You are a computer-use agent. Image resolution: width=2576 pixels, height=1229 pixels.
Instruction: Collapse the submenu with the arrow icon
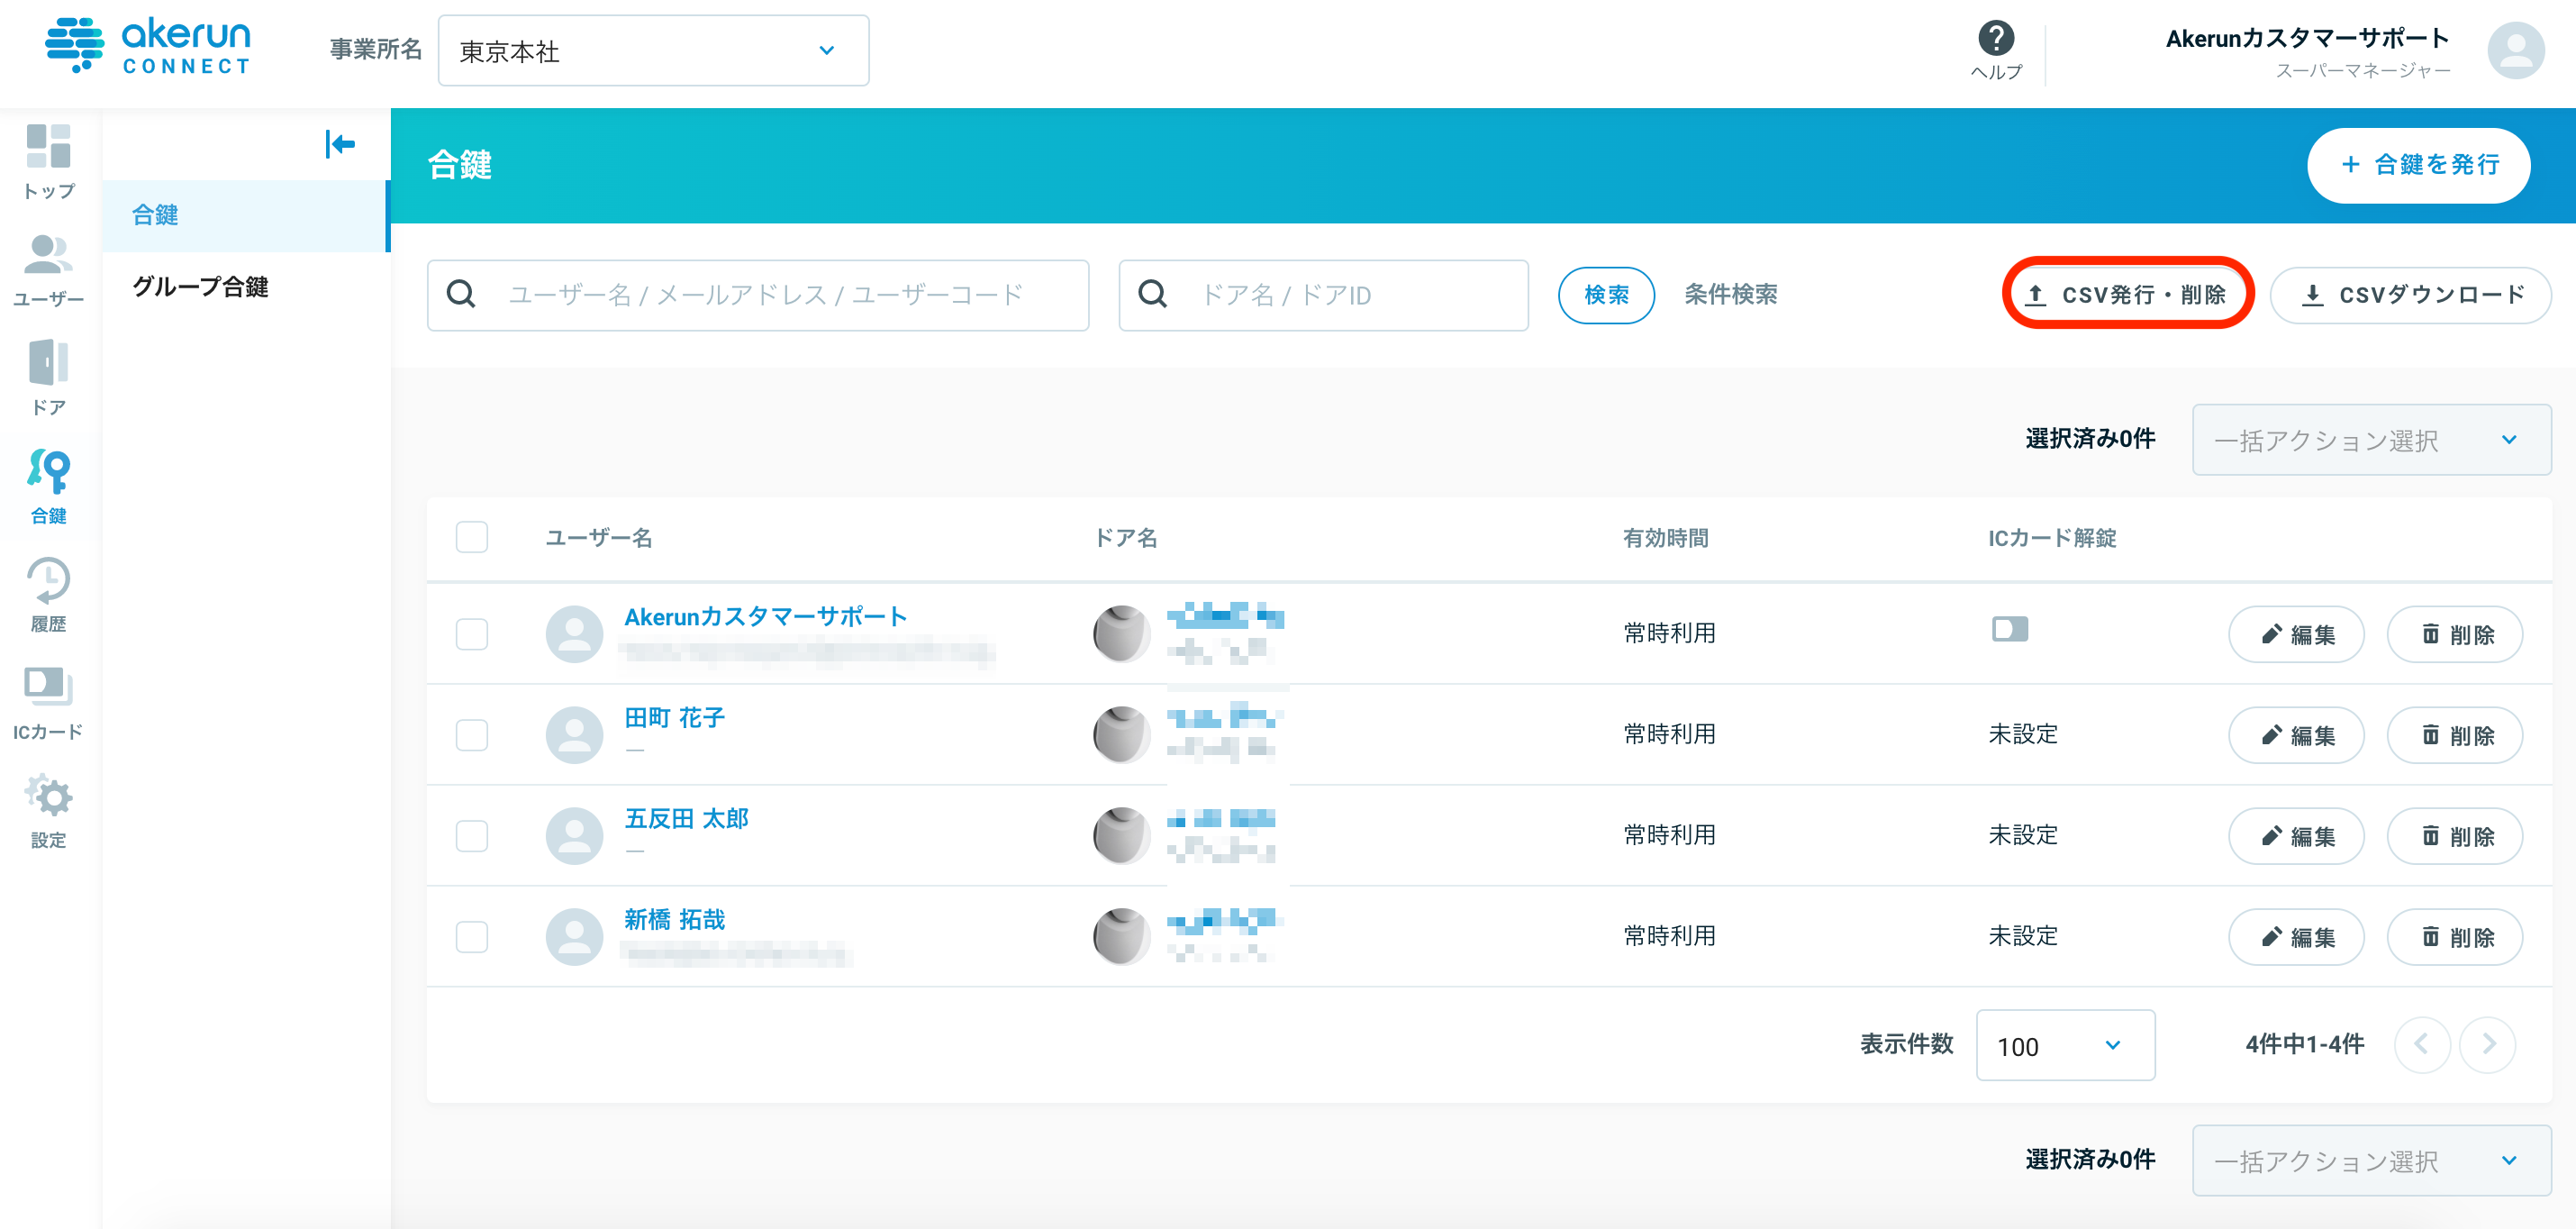[340, 144]
